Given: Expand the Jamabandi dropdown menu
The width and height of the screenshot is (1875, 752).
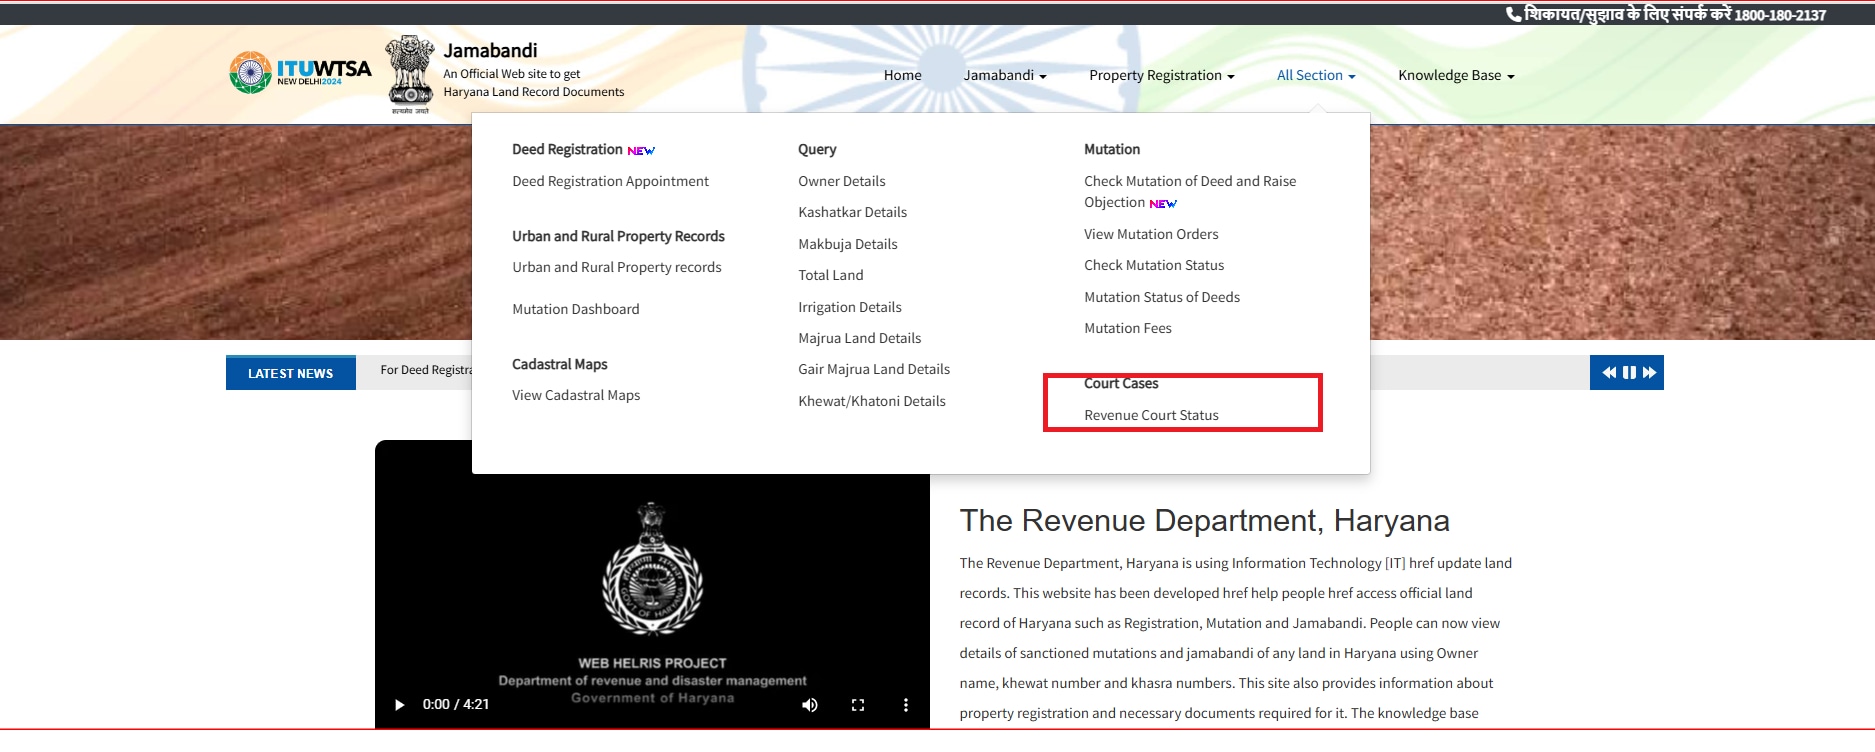Looking at the screenshot, I should [1004, 75].
